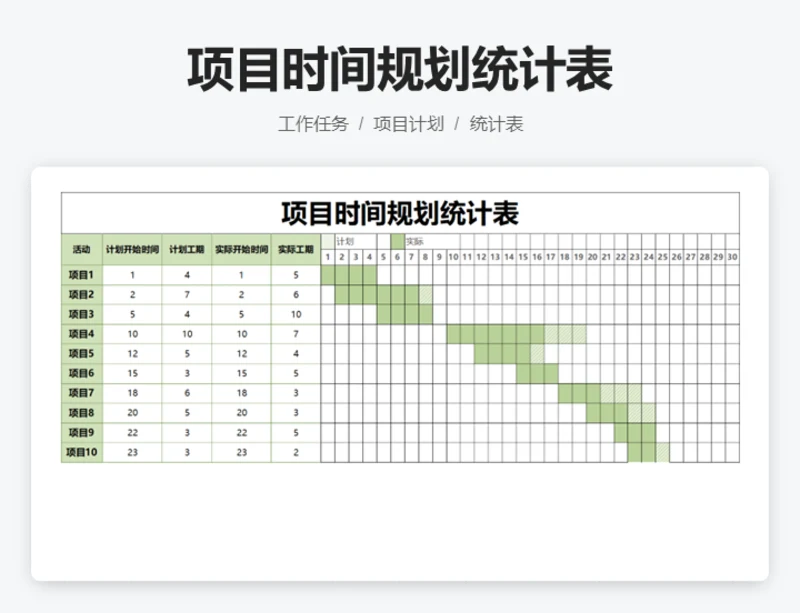Select 项目5 计划开始时间 cell showing 12
The height and width of the screenshot is (613, 800).
(x=132, y=354)
